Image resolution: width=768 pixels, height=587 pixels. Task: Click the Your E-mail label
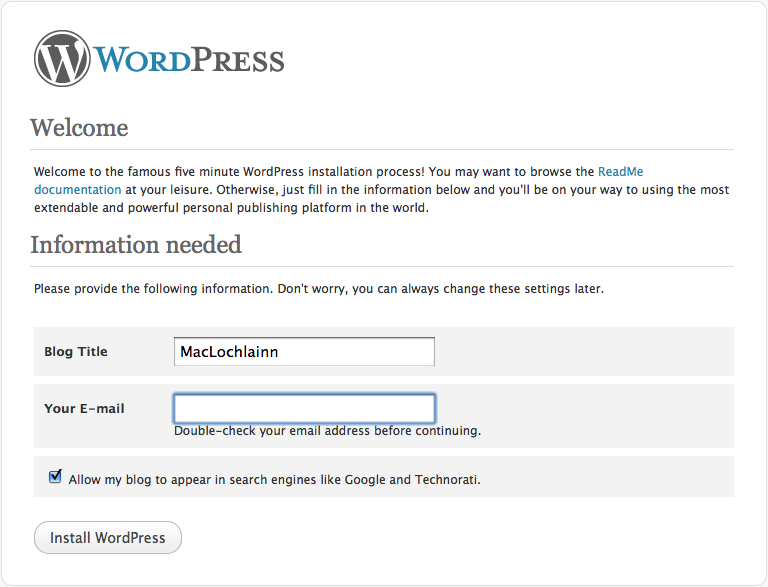[84, 409]
